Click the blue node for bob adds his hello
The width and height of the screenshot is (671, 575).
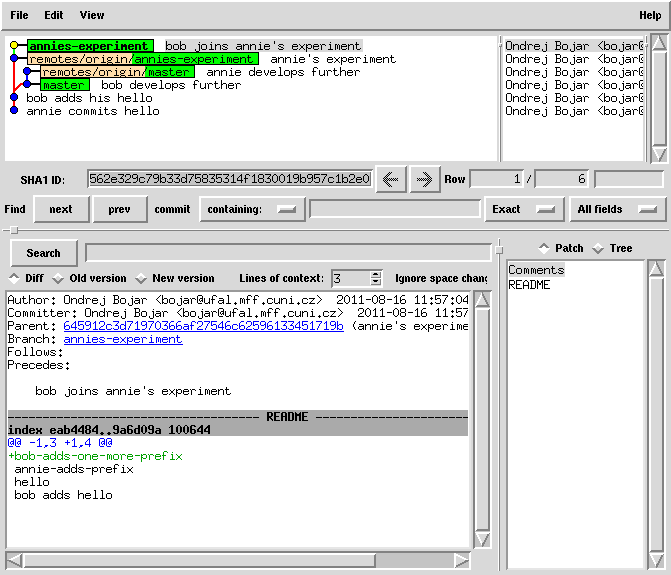point(14,98)
